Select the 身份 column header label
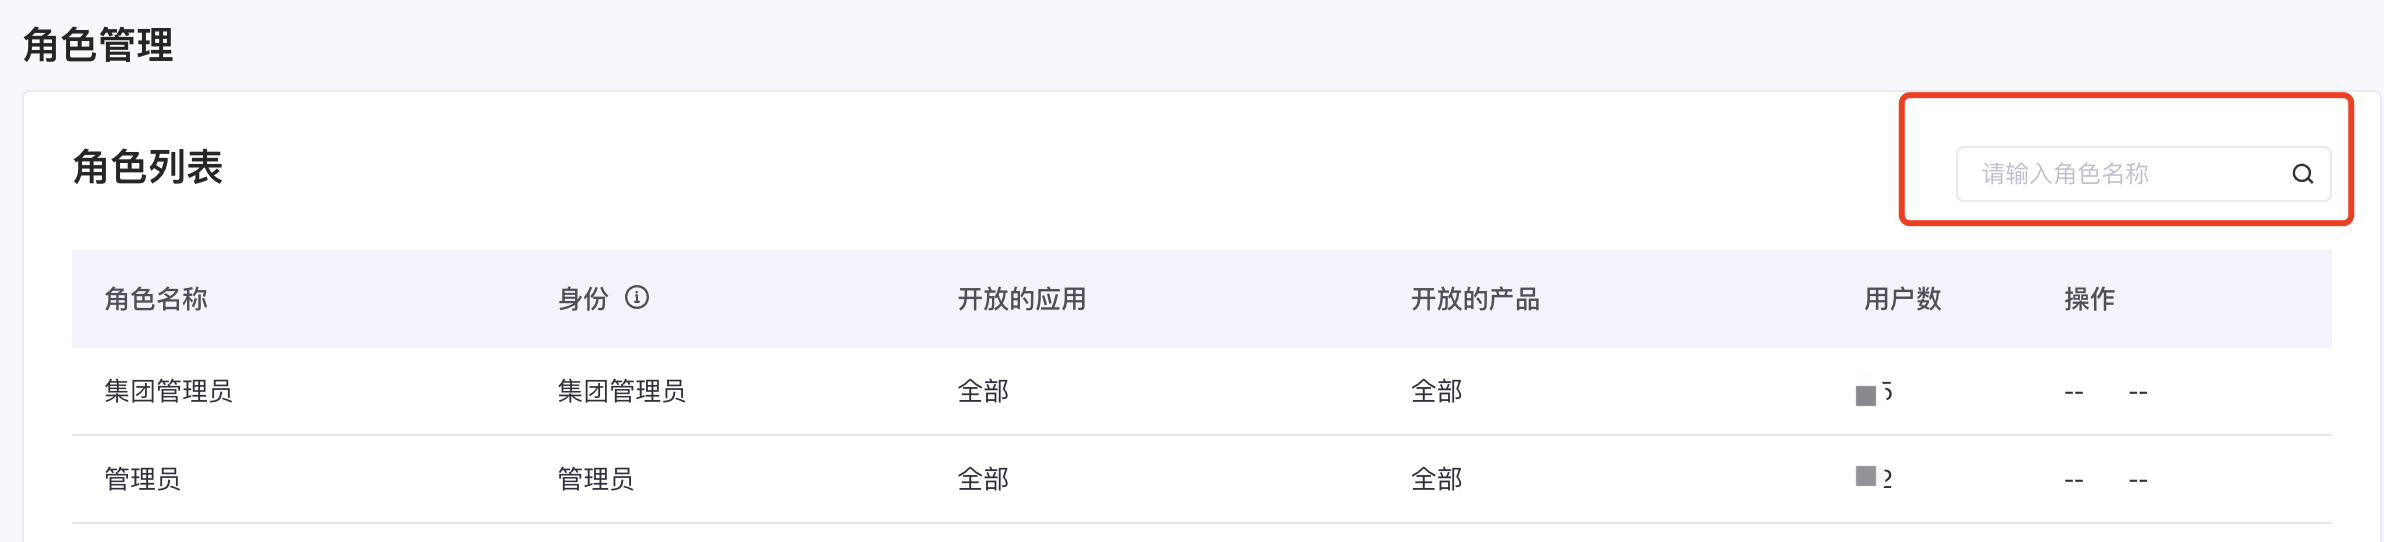 (x=583, y=299)
